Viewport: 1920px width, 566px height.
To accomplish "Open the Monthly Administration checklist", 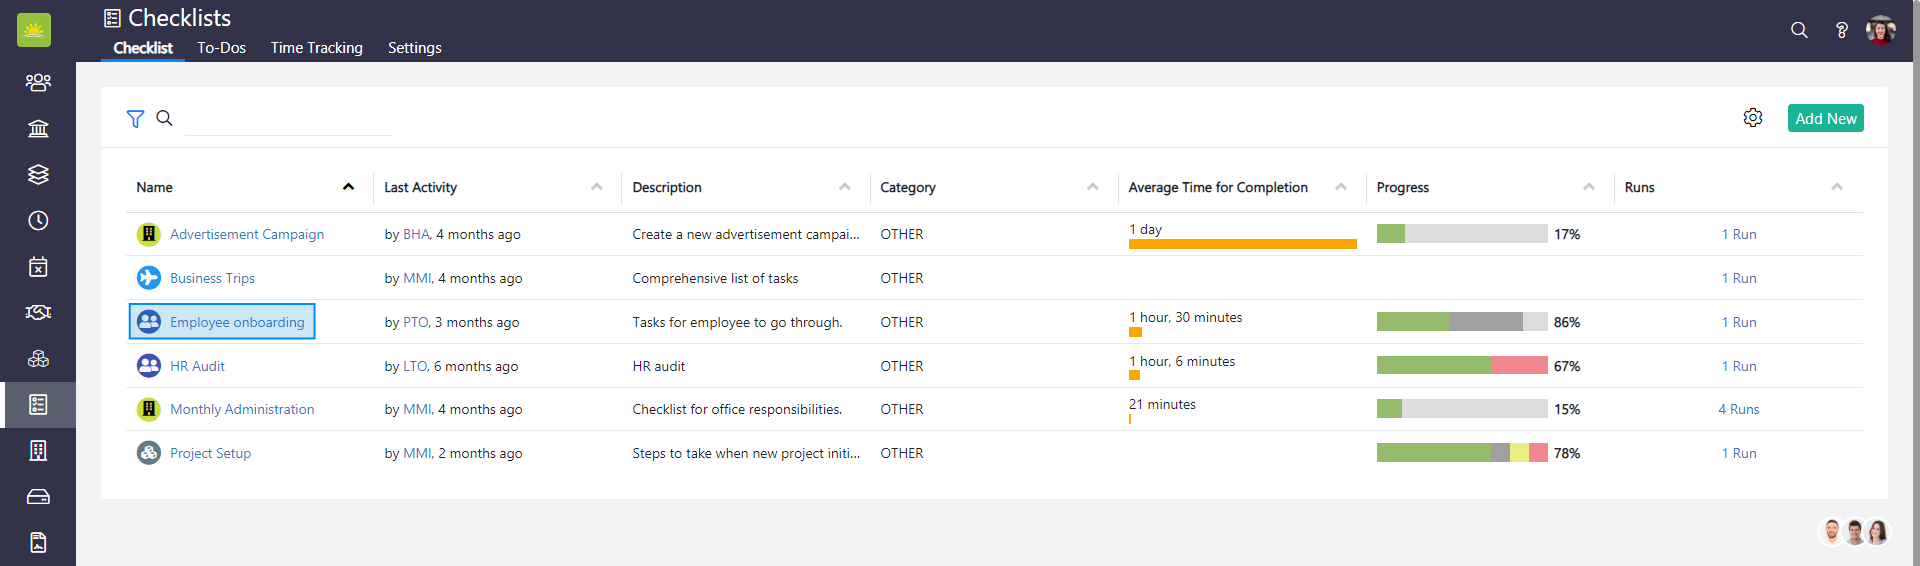I will pos(242,409).
